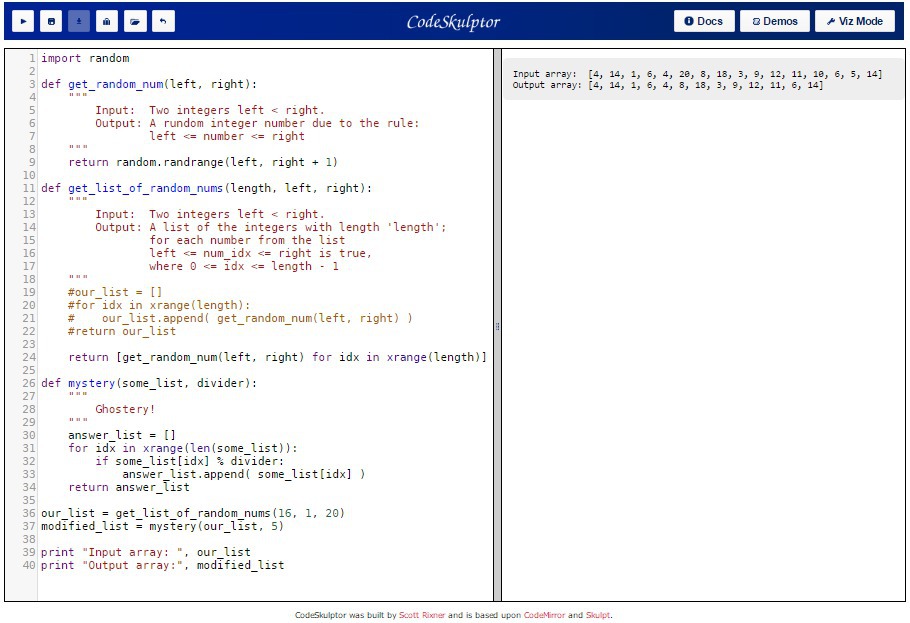
Task: Open the Docs page
Action: click(x=704, y=21)
